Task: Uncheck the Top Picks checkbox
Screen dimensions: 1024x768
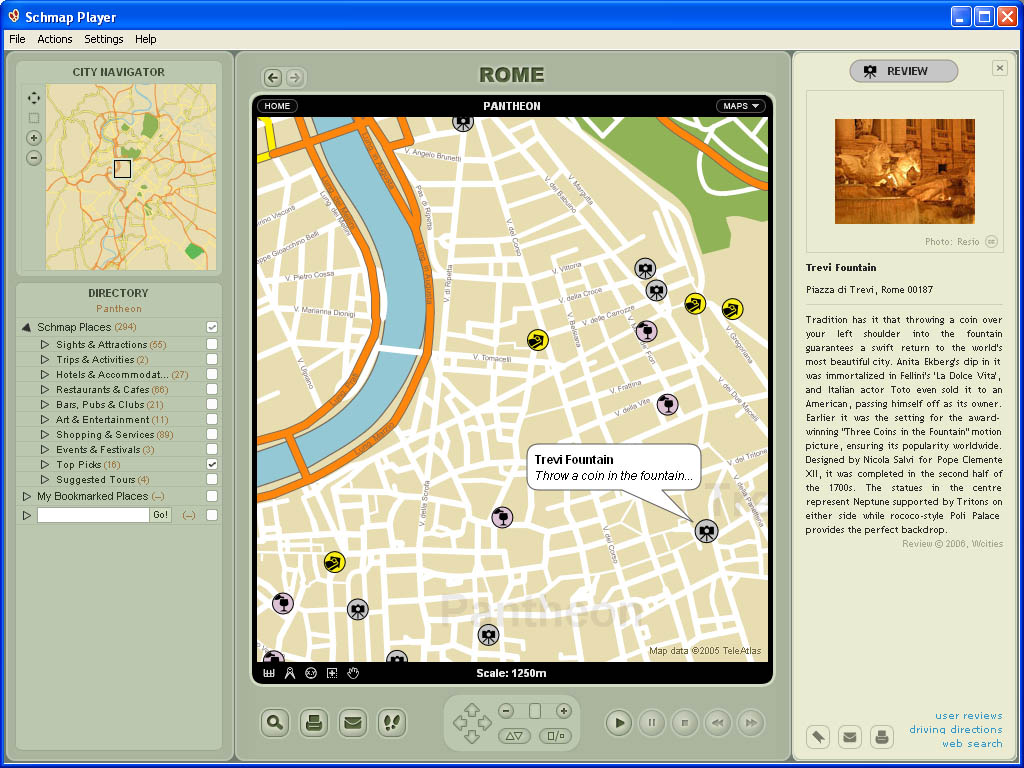Action: coord(212,465)
